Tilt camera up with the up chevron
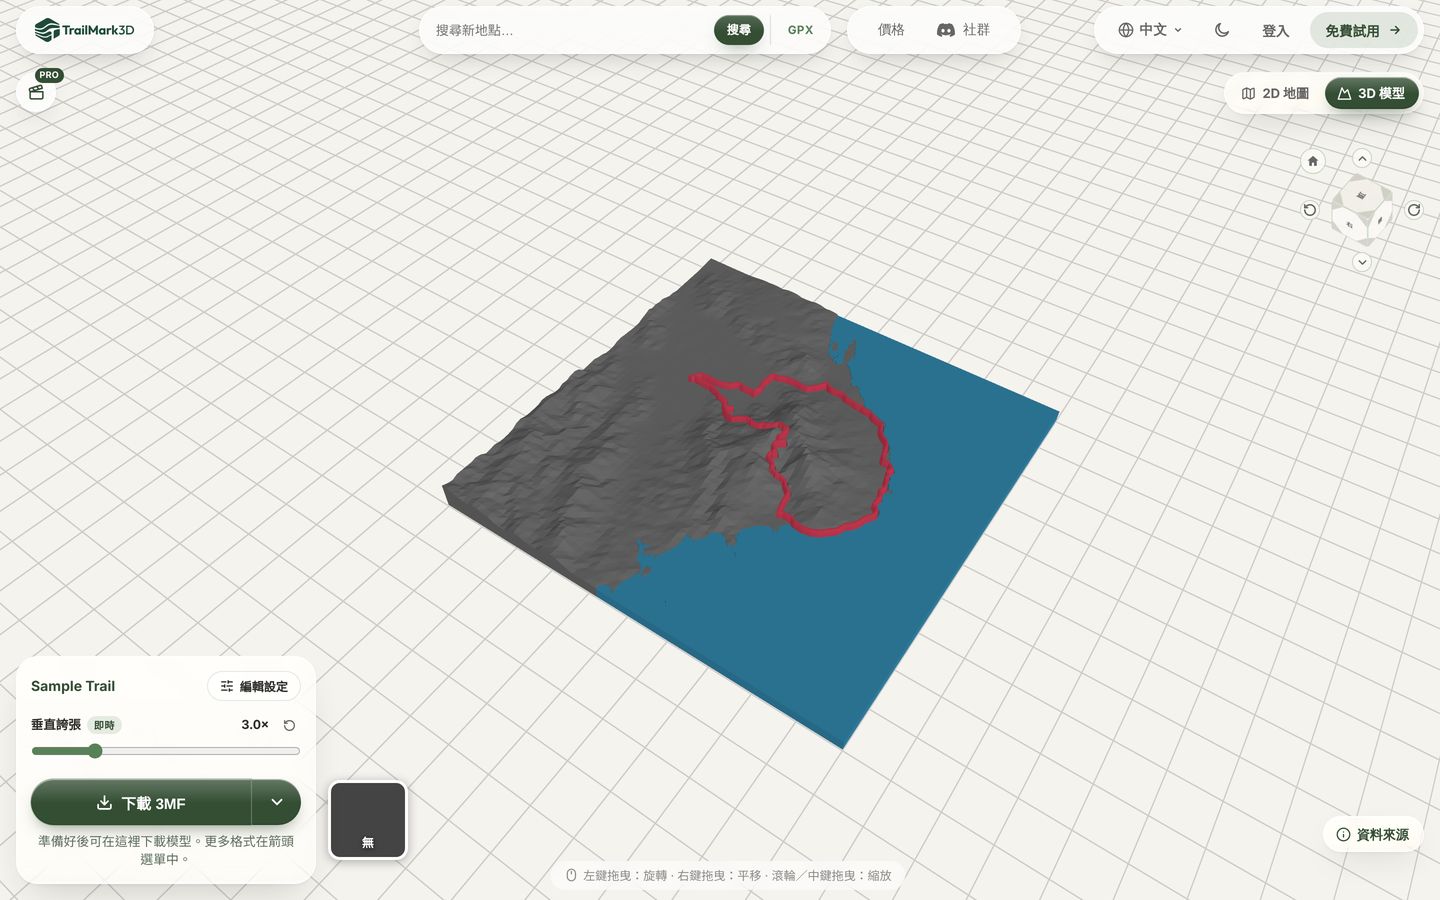The height and width of the screenshot is (900, 1440). [x=1362, y=158]
